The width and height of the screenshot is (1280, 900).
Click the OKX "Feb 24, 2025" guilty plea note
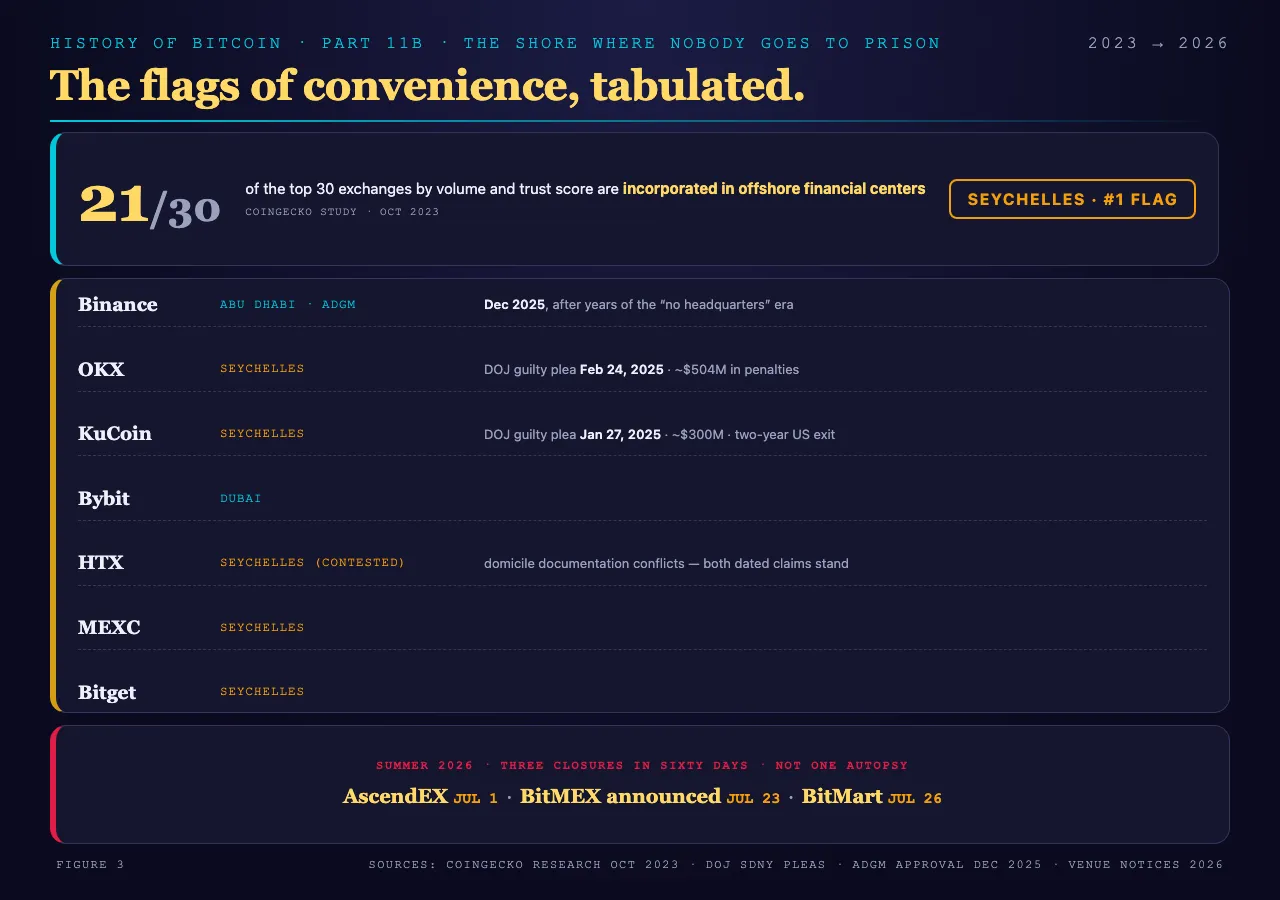pos(641,369)
